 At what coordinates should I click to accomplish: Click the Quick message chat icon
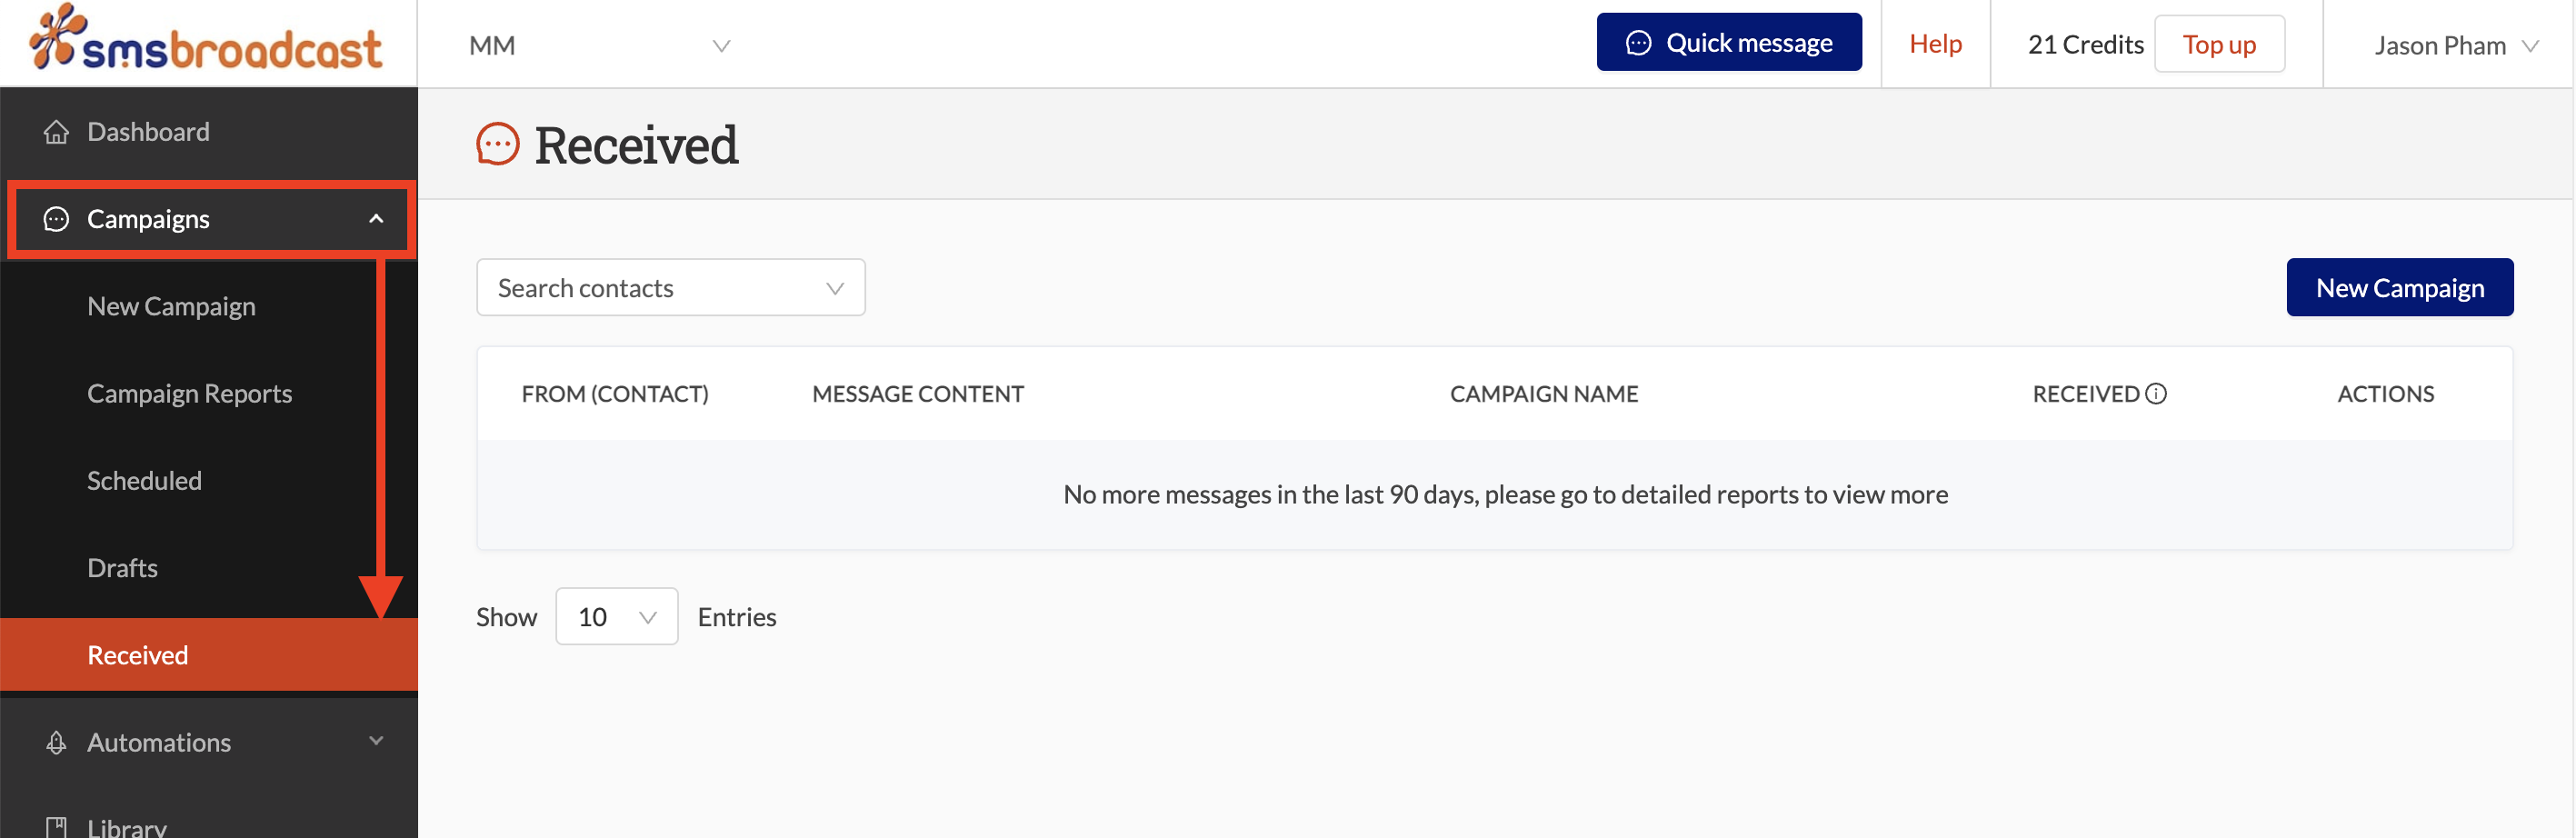(x=1640, y=42)
